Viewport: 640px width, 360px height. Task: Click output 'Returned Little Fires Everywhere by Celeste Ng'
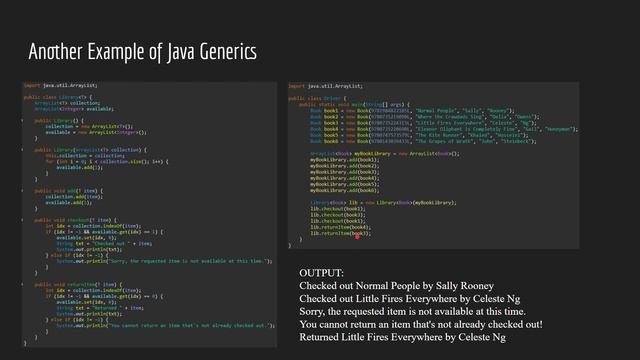point(402,337)
